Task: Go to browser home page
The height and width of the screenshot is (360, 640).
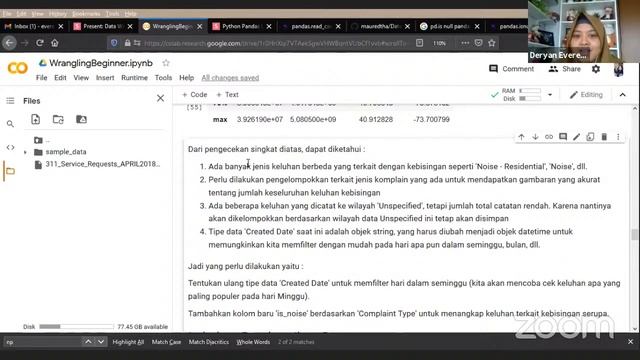Action: 55,42
